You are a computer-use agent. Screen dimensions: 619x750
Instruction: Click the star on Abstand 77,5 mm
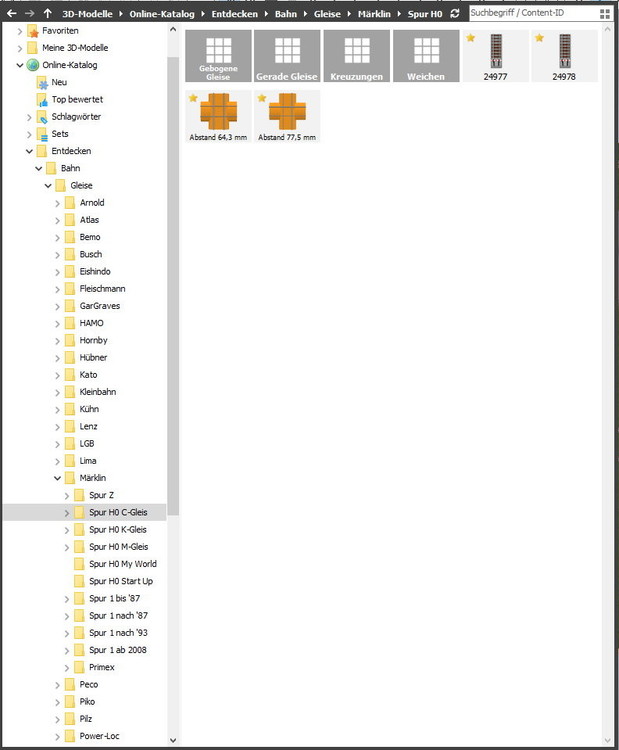[262, 98]
